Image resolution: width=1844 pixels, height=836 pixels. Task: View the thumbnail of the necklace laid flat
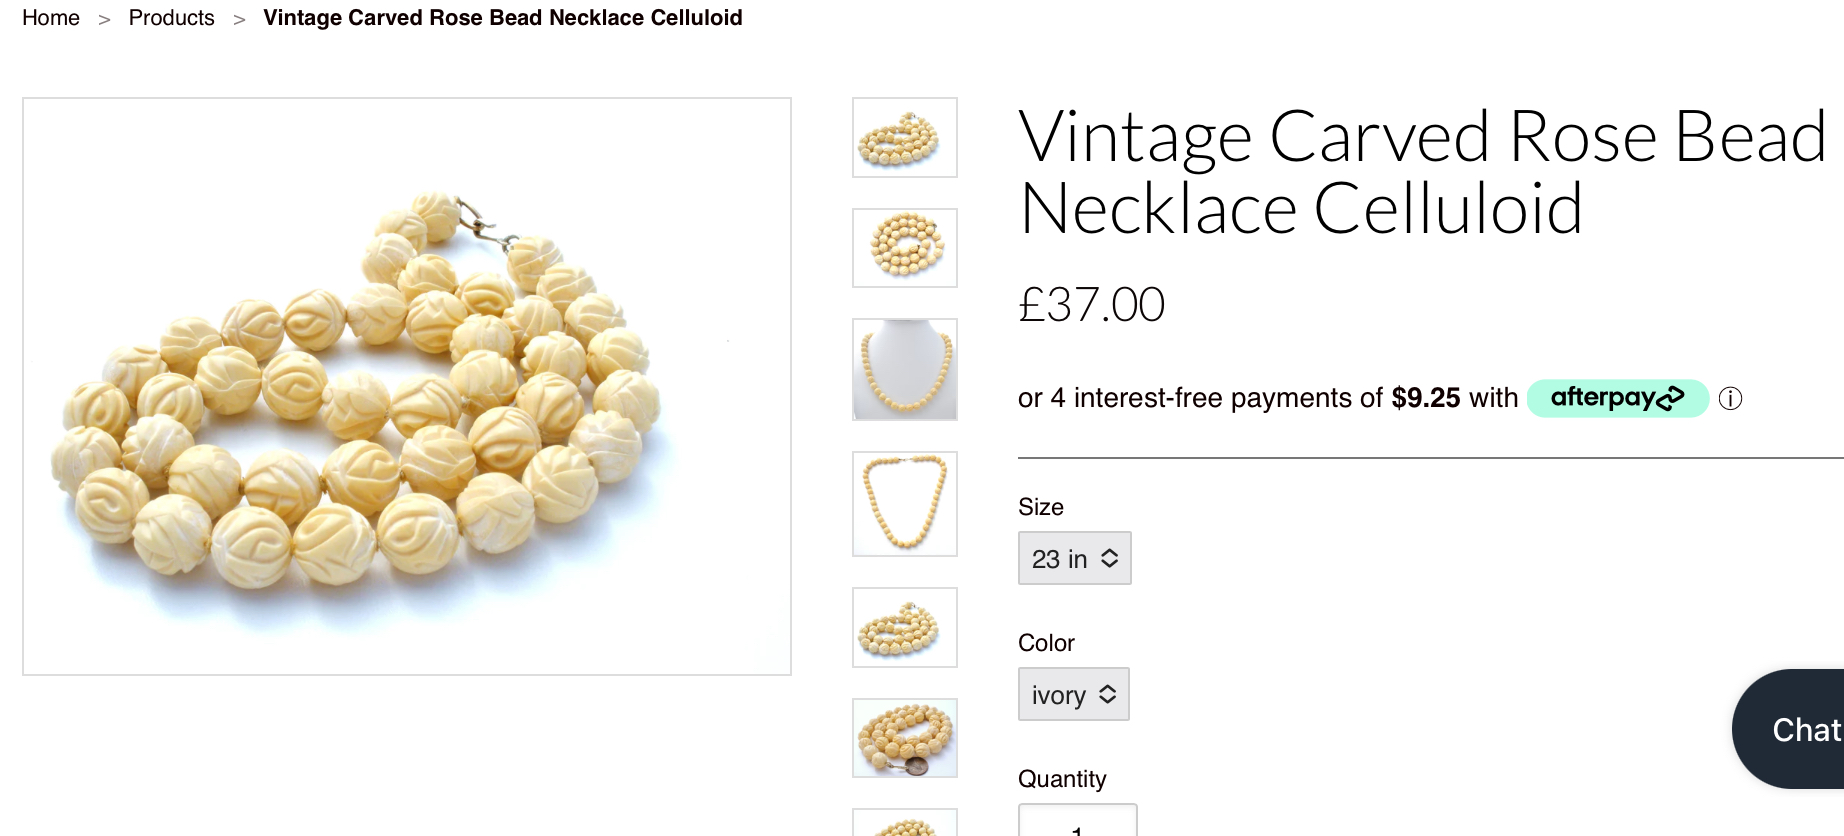[x=904, y=503]
